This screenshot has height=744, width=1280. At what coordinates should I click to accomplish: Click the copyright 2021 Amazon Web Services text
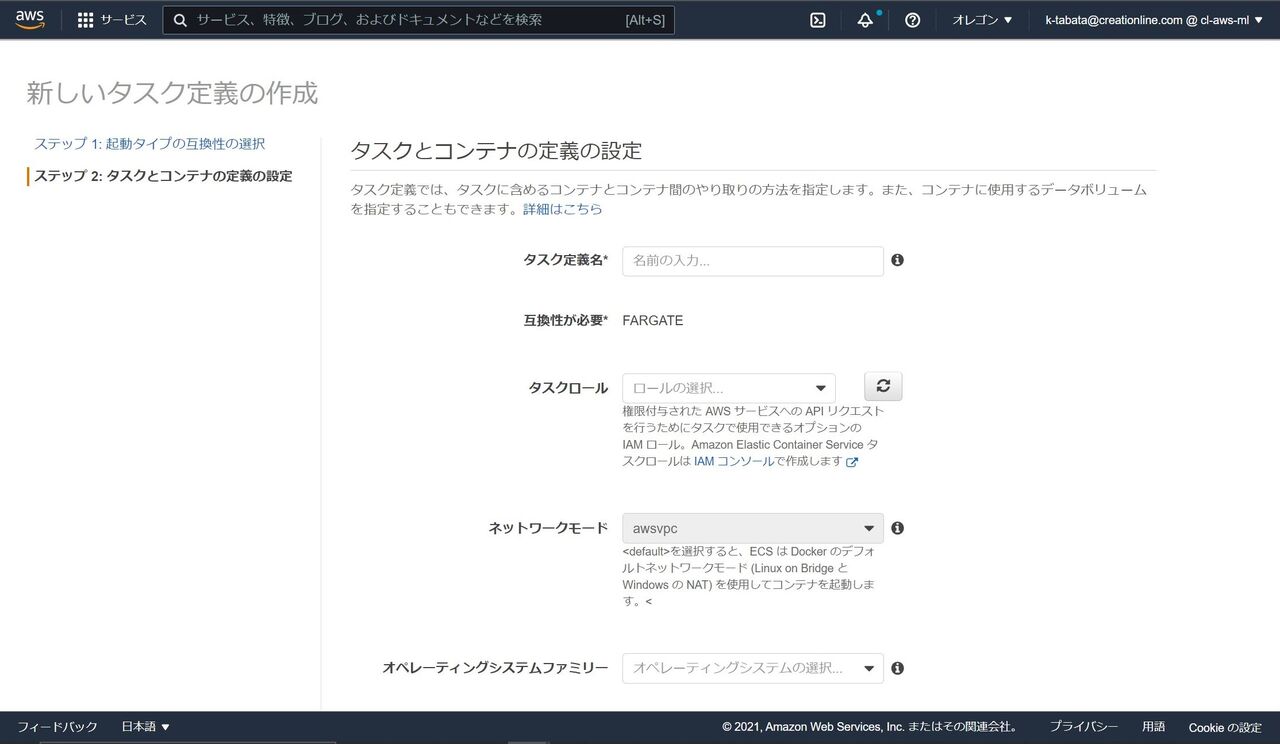tap(871, 727)
